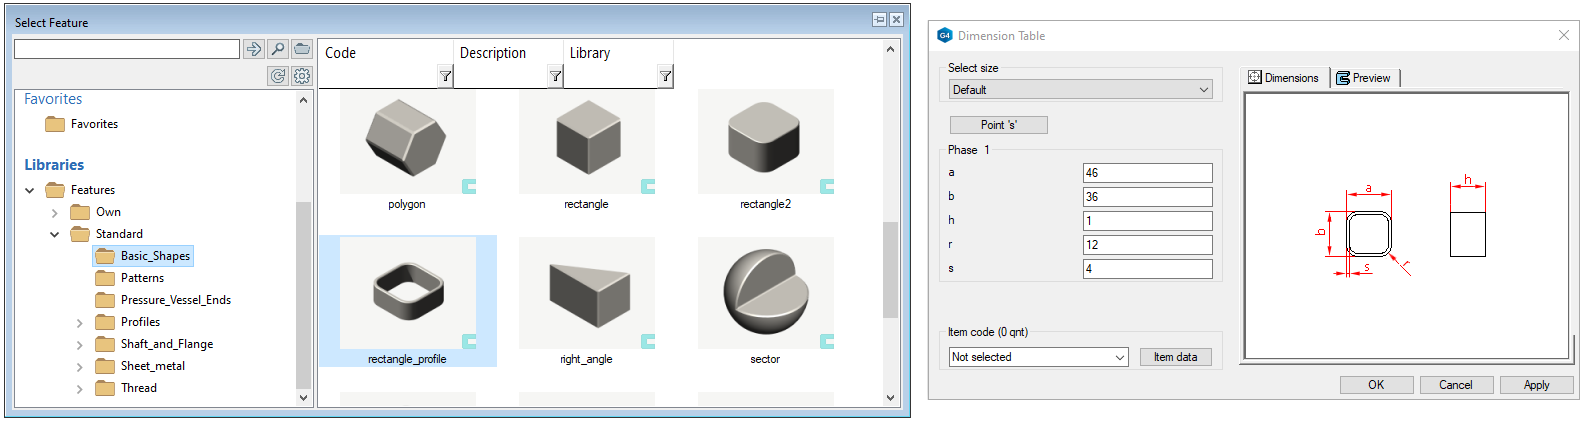Click the magnifier search icon
The width and height of the screenshot is (1583, 423).
pyautogui.click(x=278, y=49)
